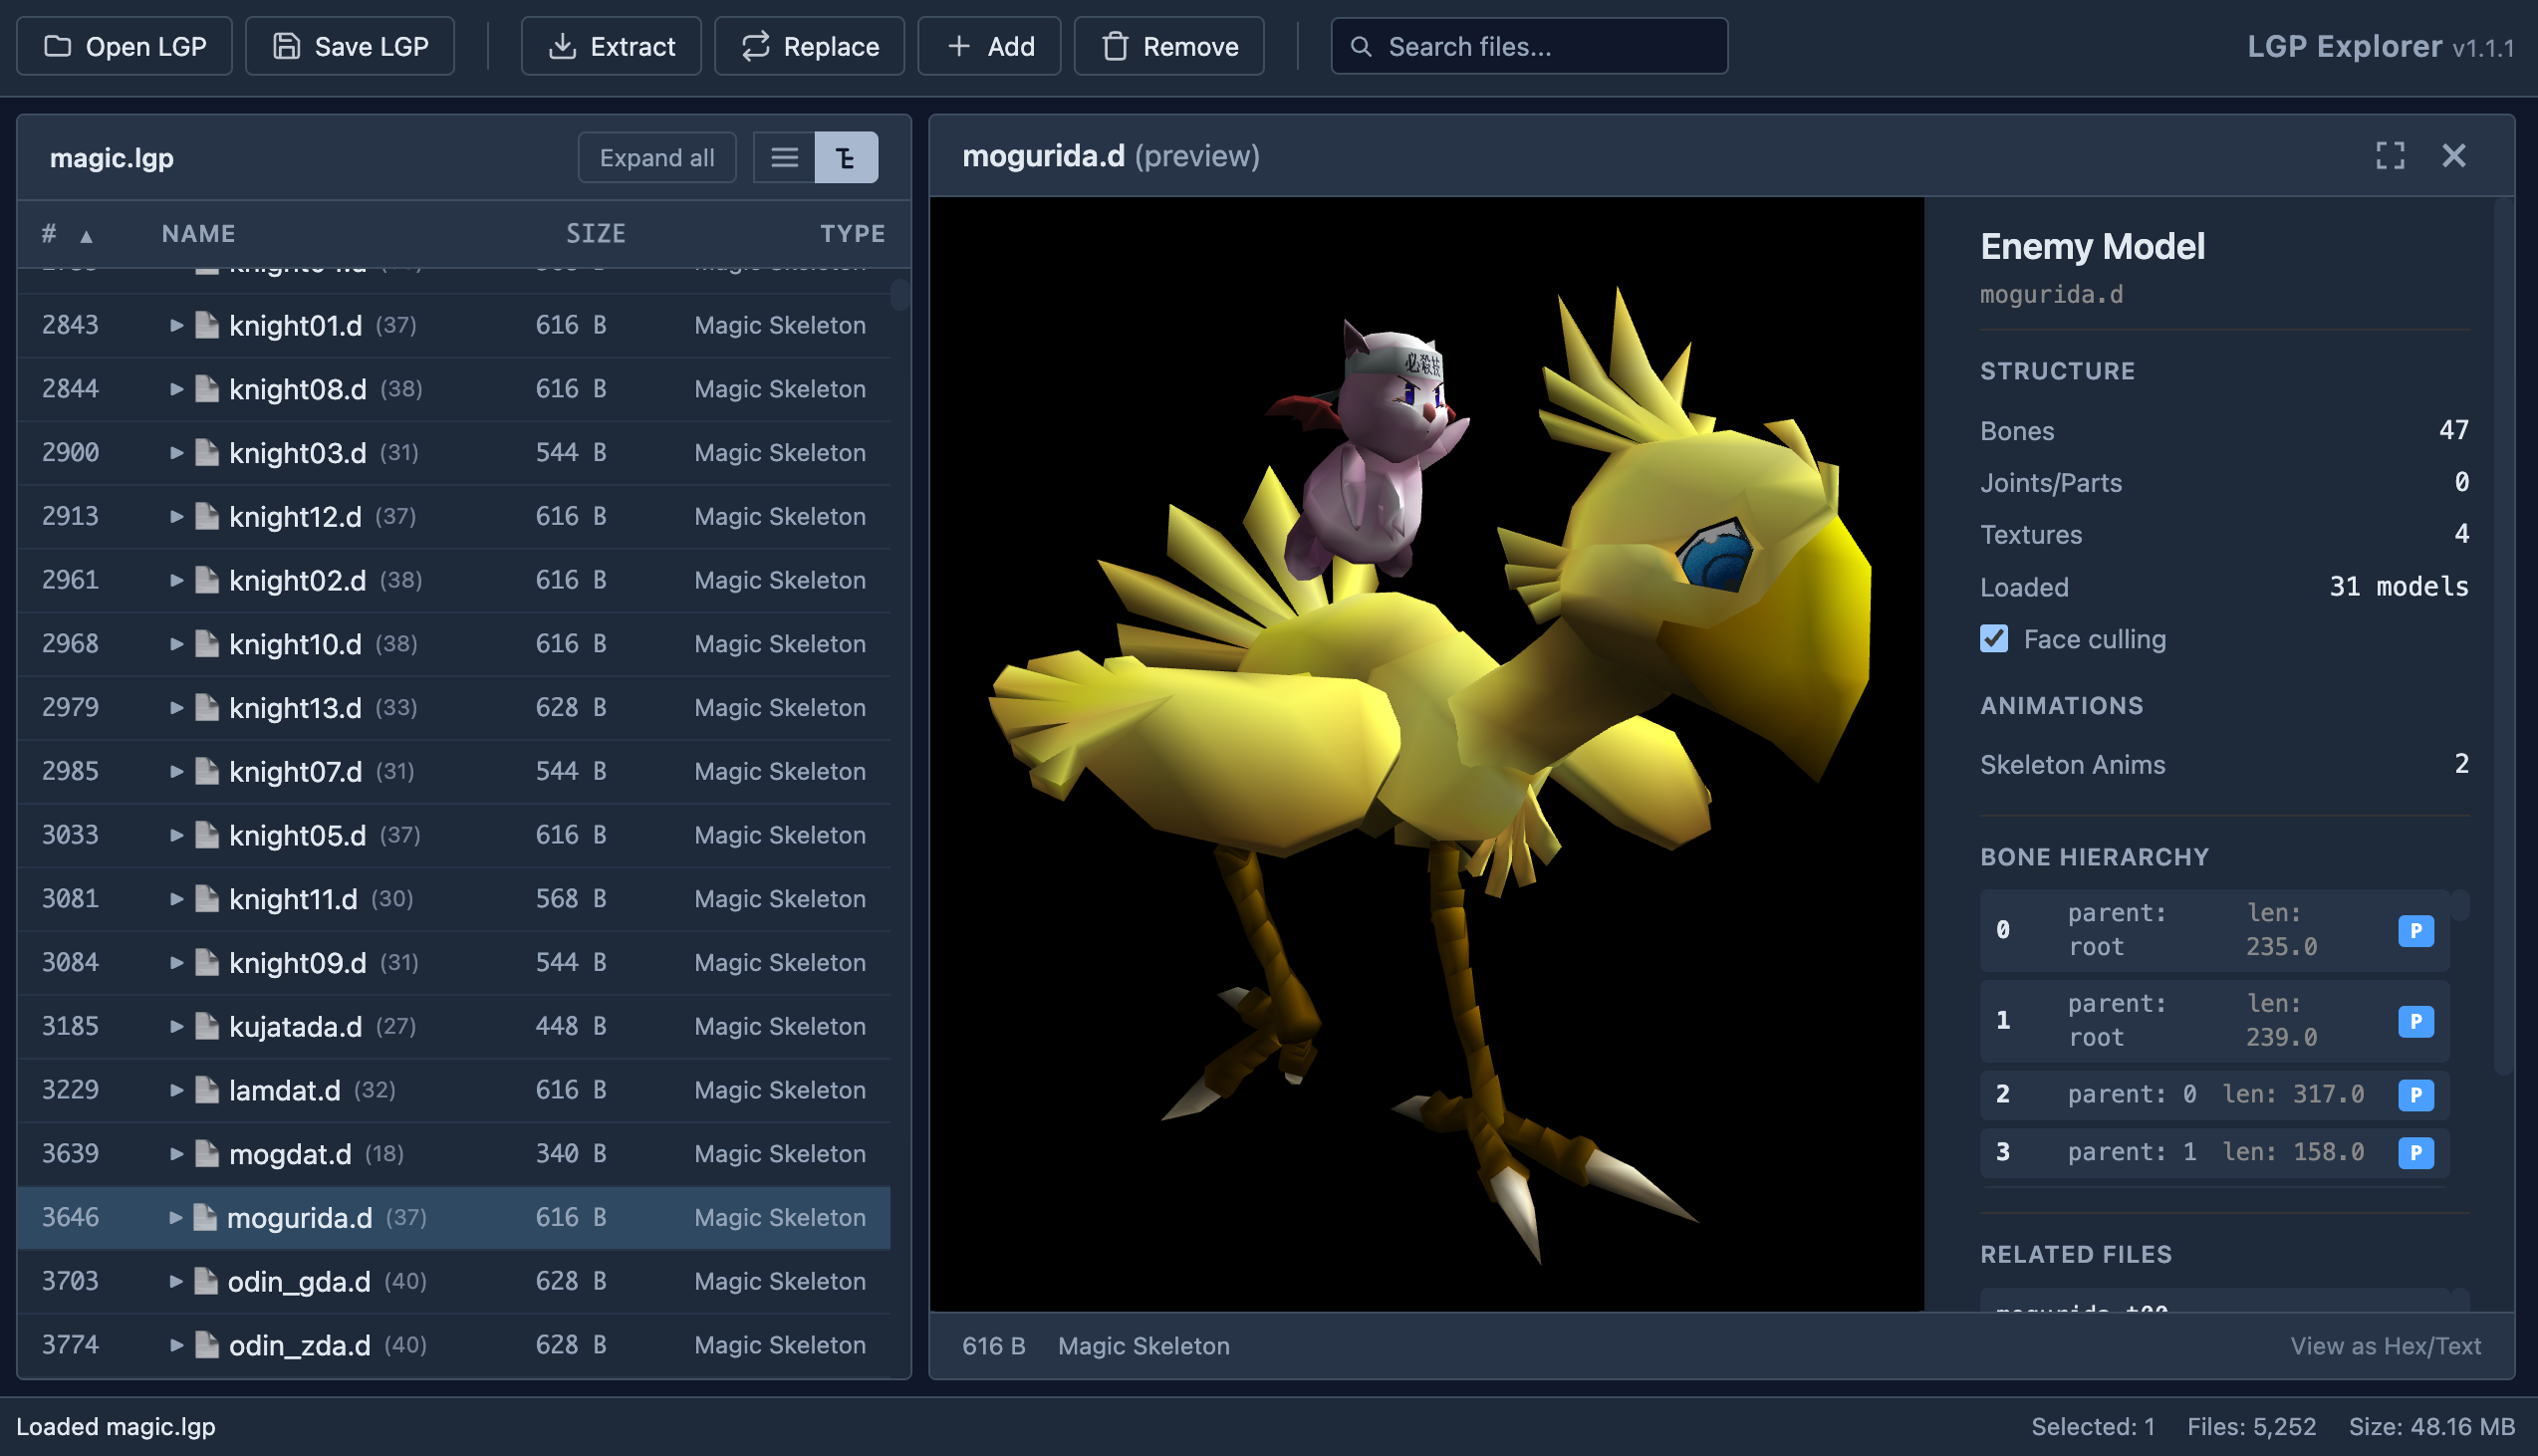Click the file icon of knight11.d
The image size is (2538, 1456).
click(x=207, y=899)
